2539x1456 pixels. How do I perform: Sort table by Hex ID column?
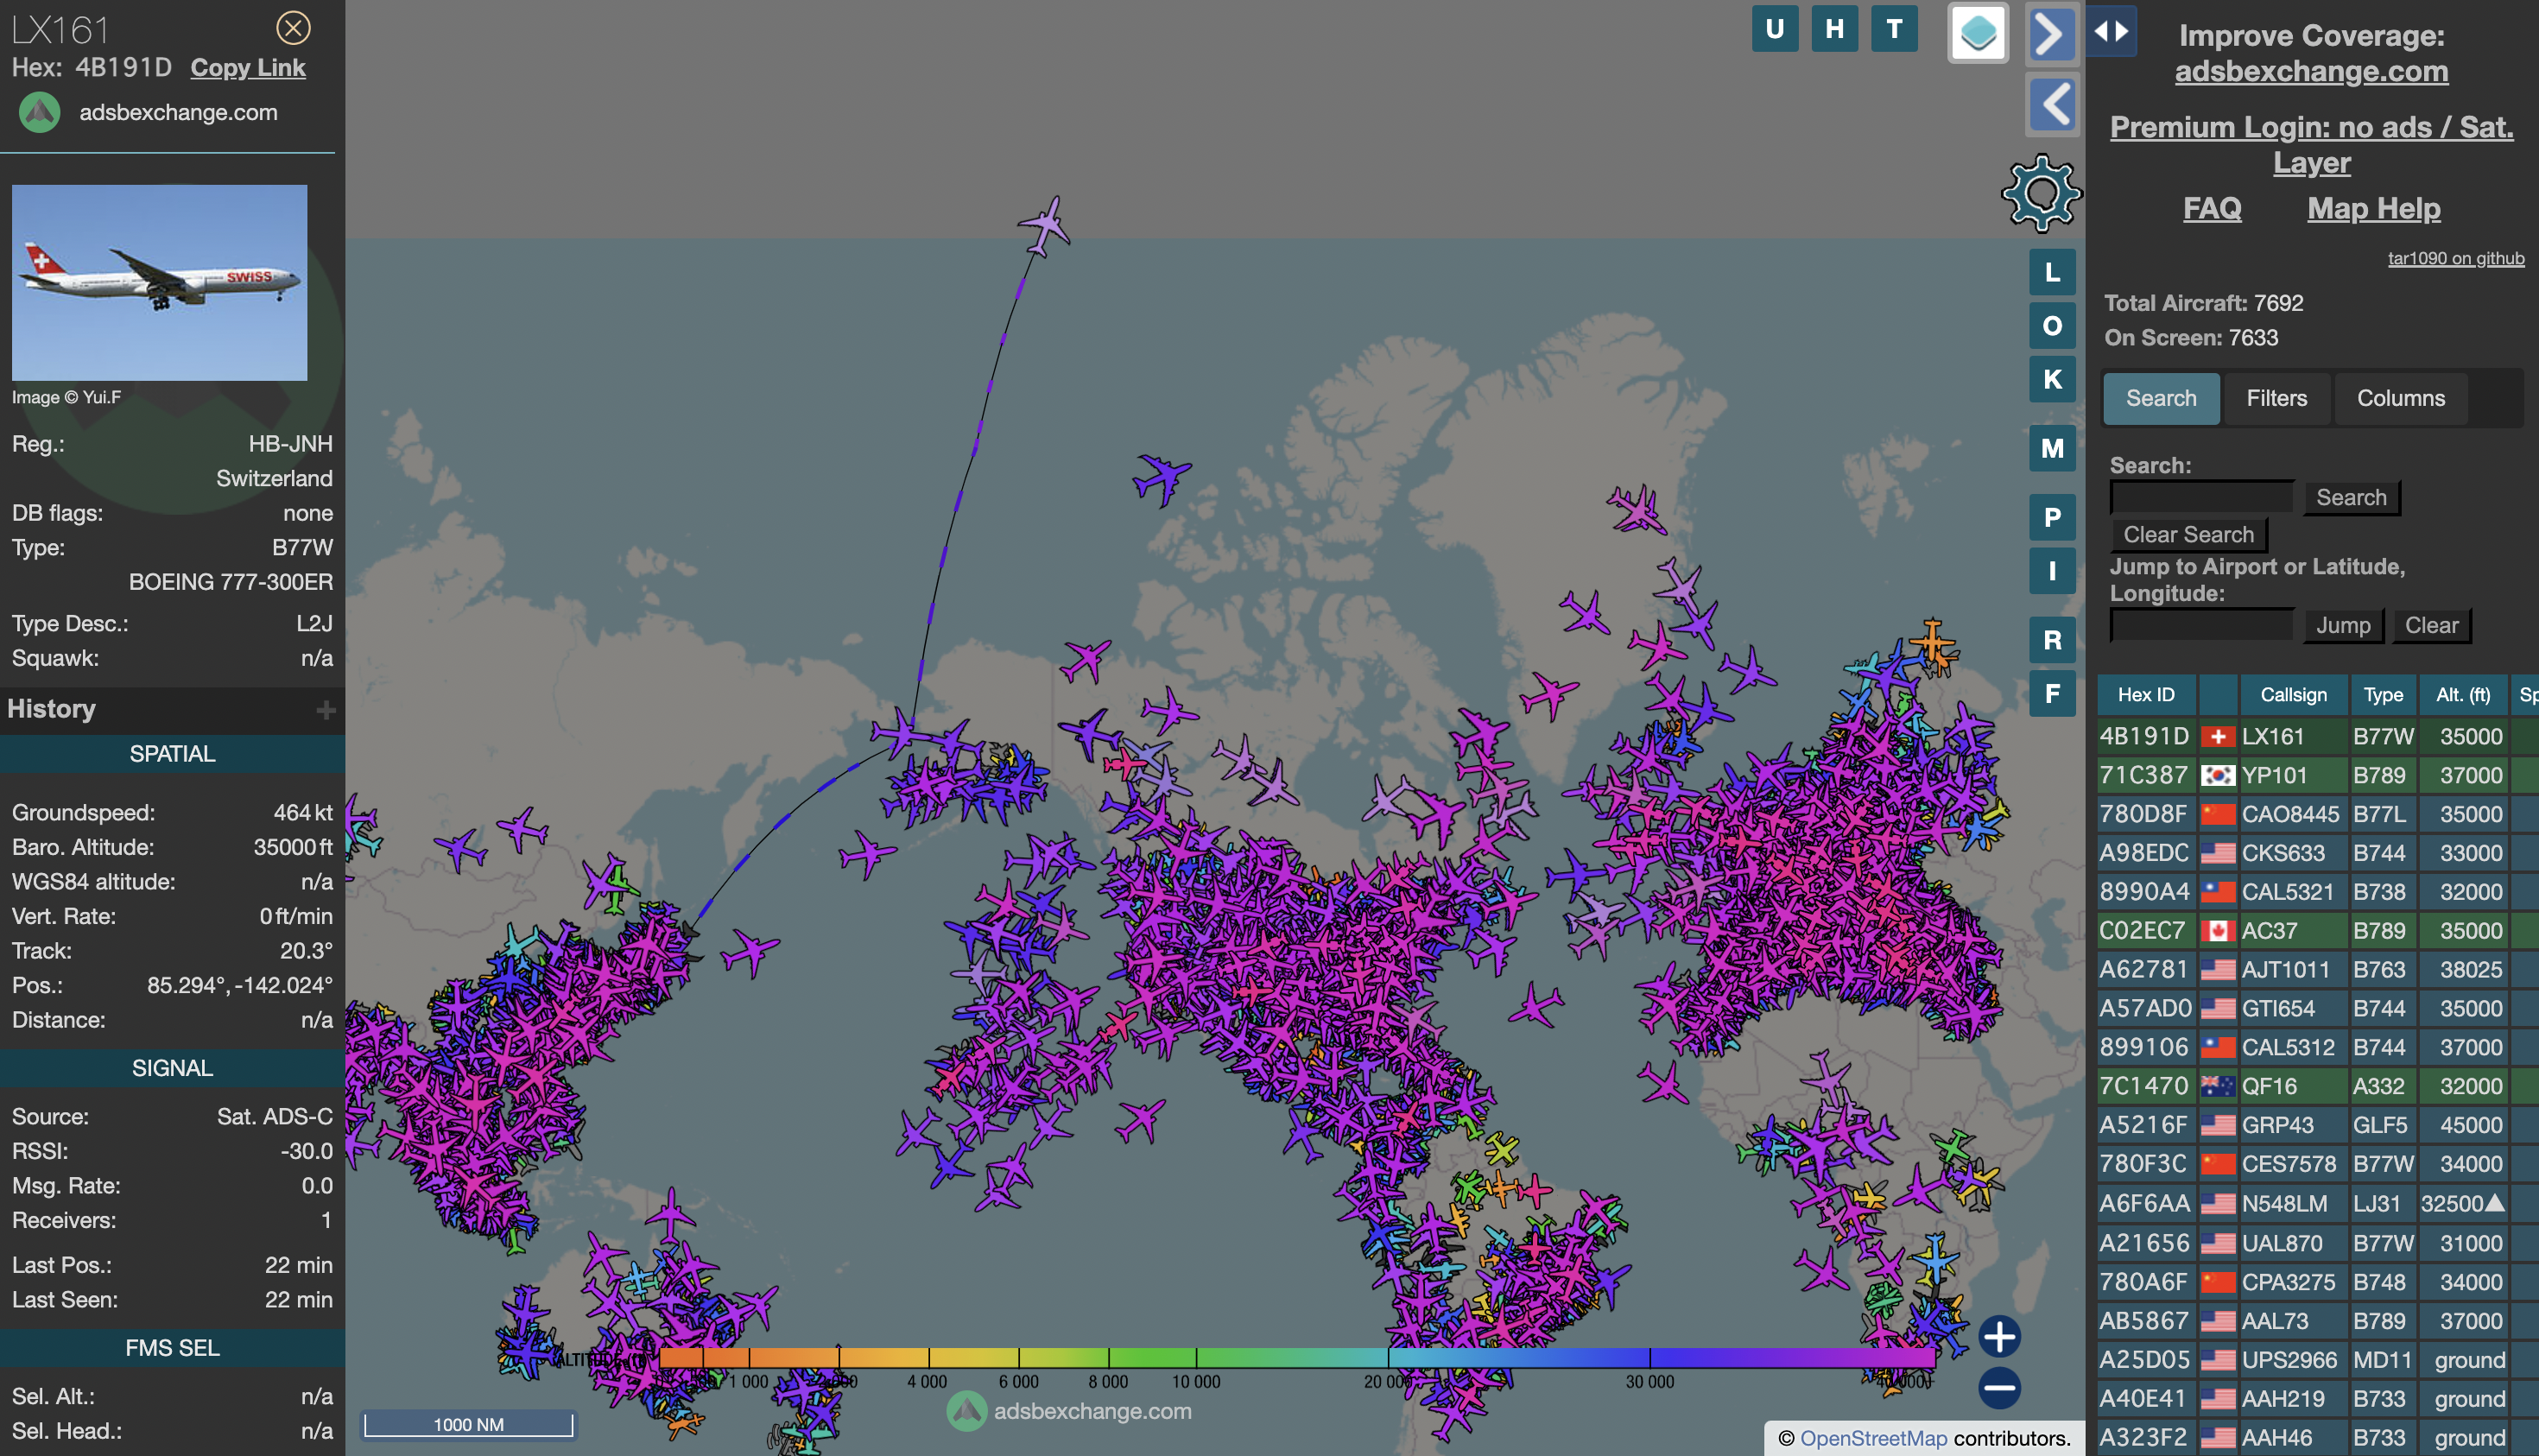tap(2146, 695)
